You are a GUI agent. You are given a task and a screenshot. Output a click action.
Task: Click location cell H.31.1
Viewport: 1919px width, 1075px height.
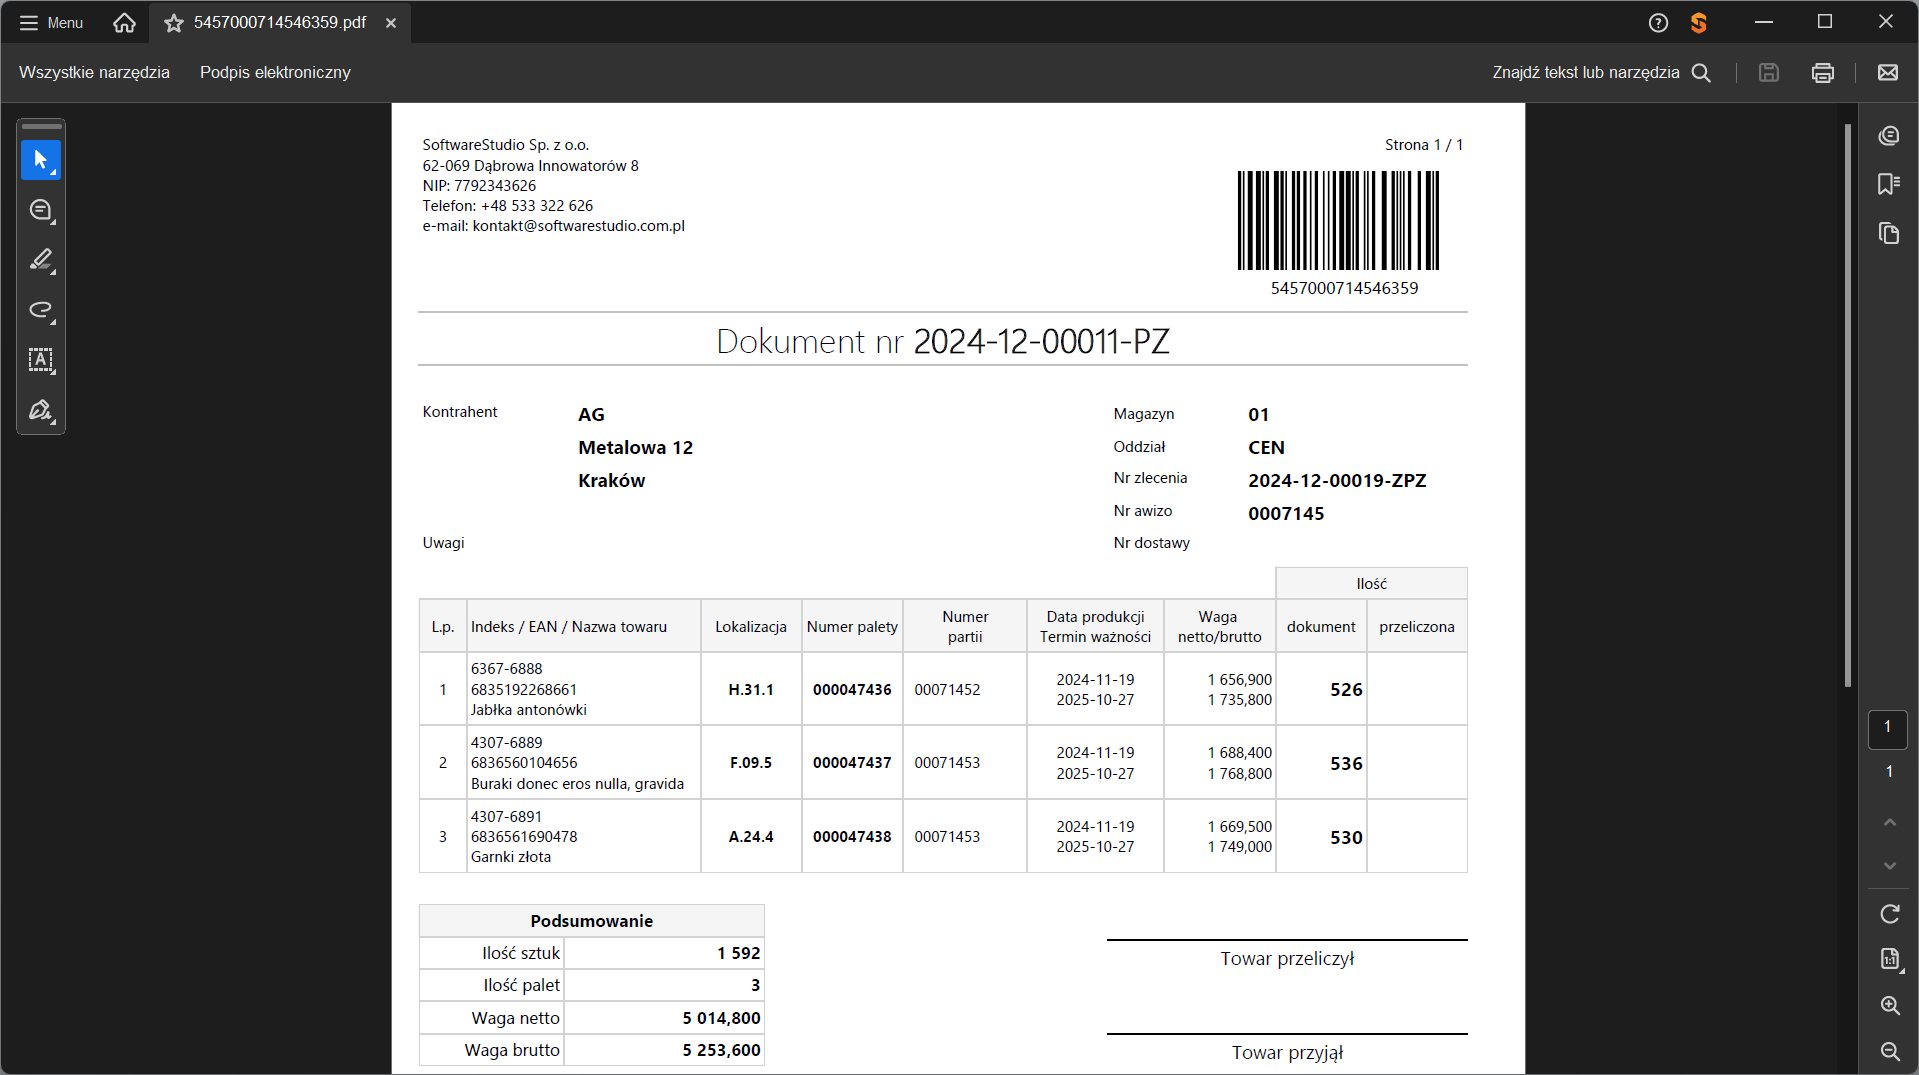(751, 689)
